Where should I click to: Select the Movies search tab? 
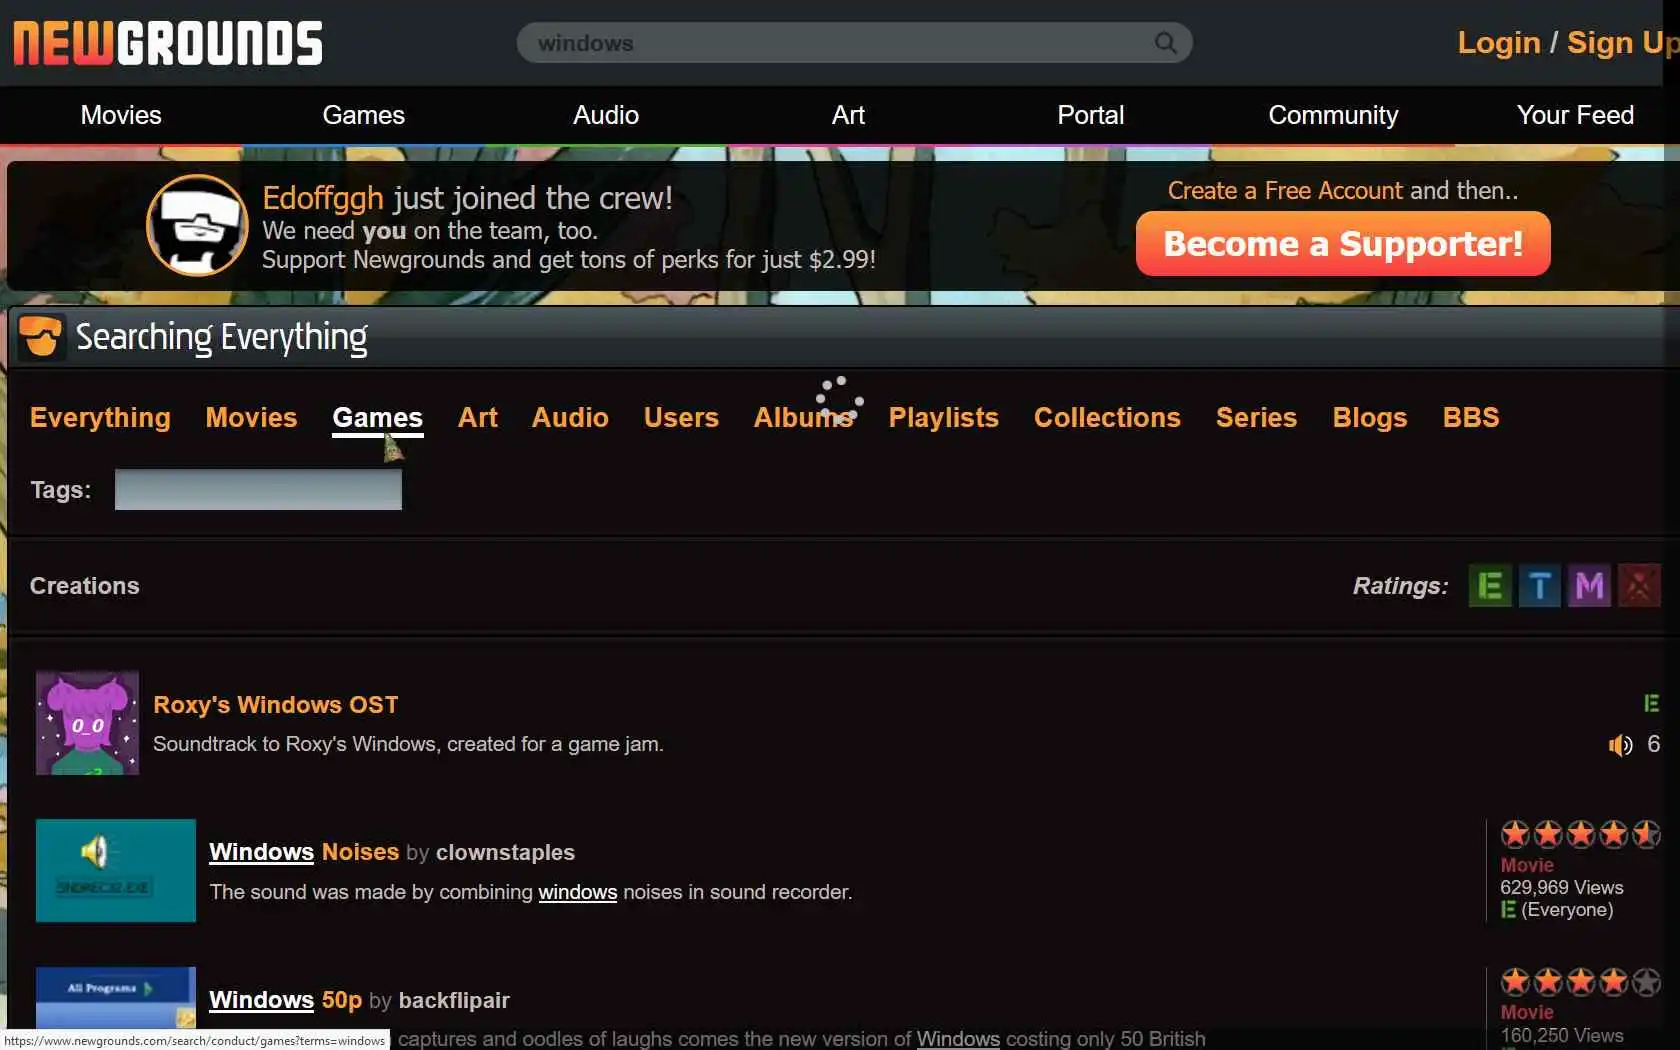click(251, 417)
